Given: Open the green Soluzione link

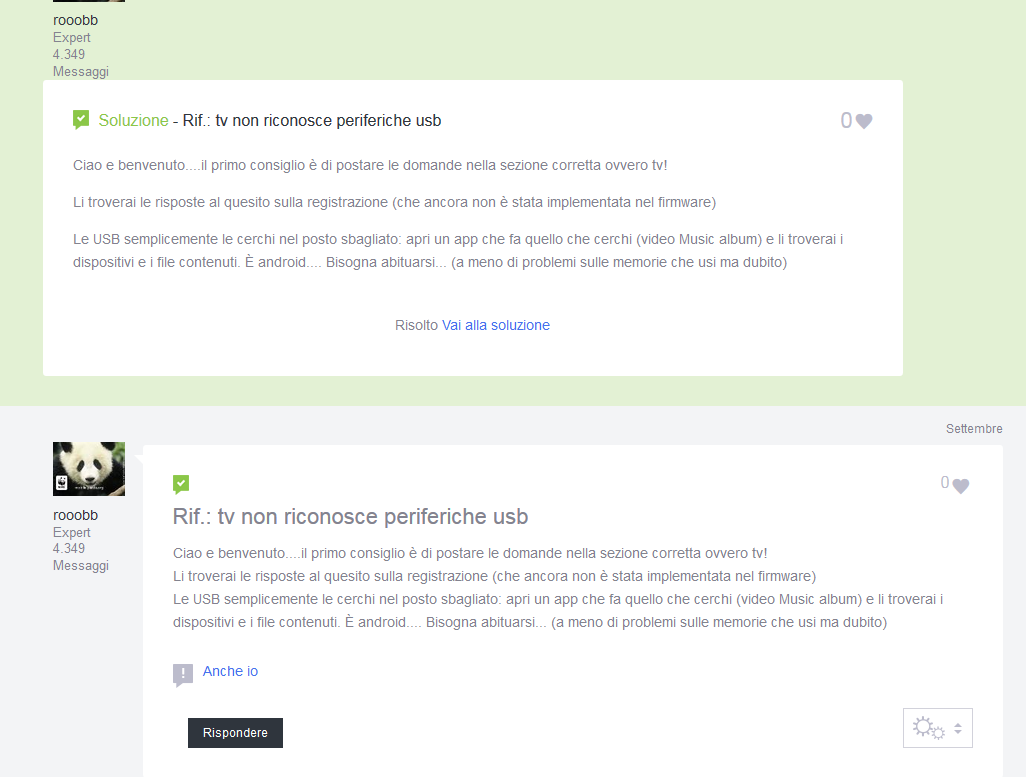Looking at the screenshot, I should pos(133,121).
